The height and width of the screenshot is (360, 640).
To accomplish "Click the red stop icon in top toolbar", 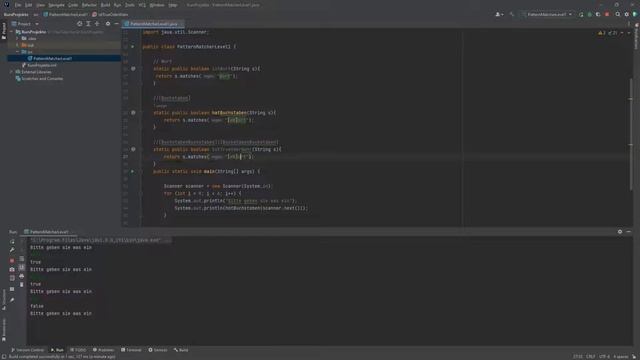I will 607,14.
